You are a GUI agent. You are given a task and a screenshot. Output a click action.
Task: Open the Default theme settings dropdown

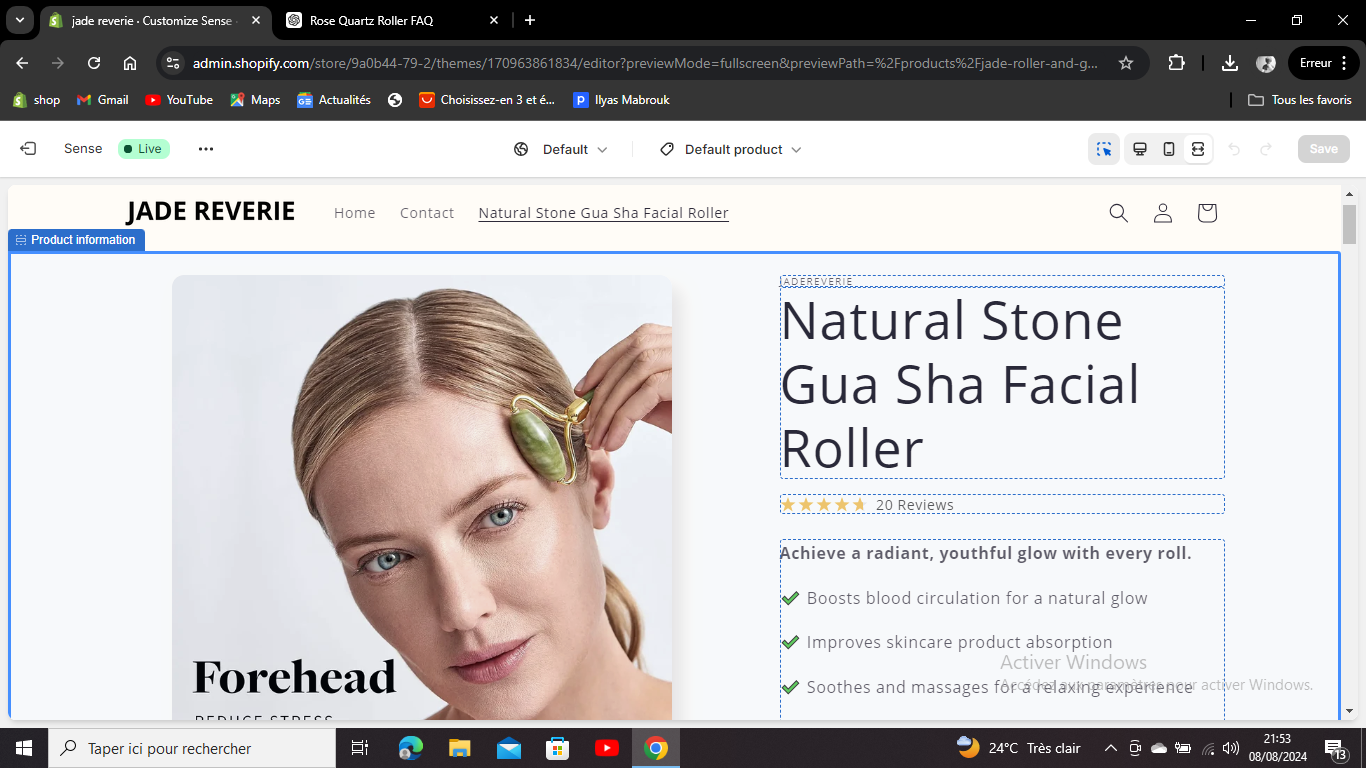(x=561, y=149)
